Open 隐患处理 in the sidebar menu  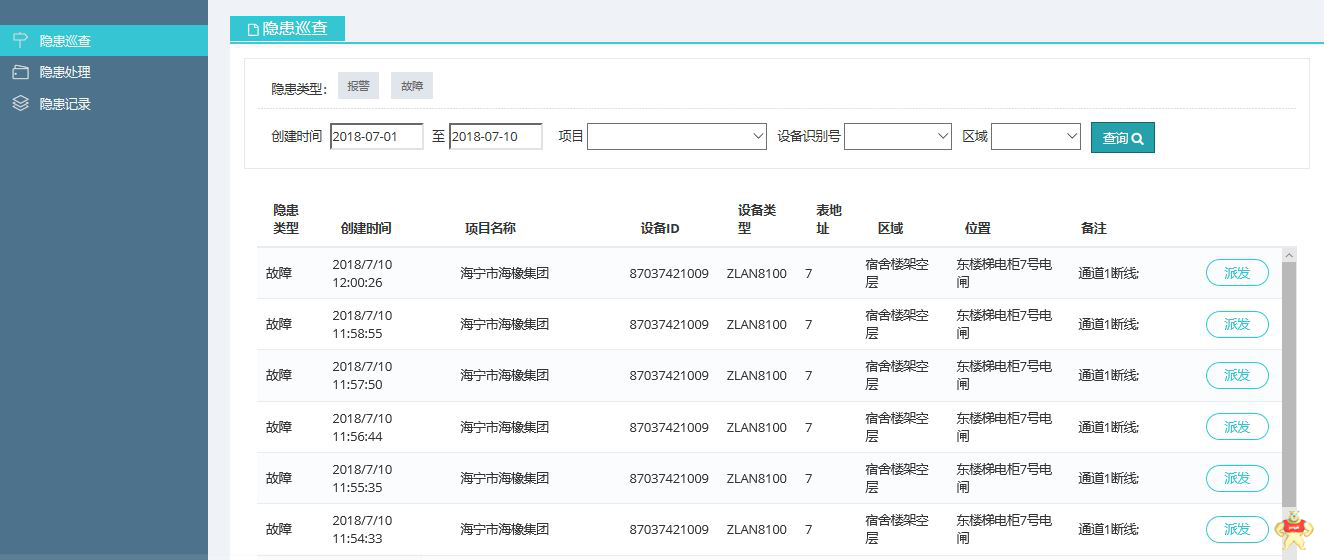(x=65, y=72)
